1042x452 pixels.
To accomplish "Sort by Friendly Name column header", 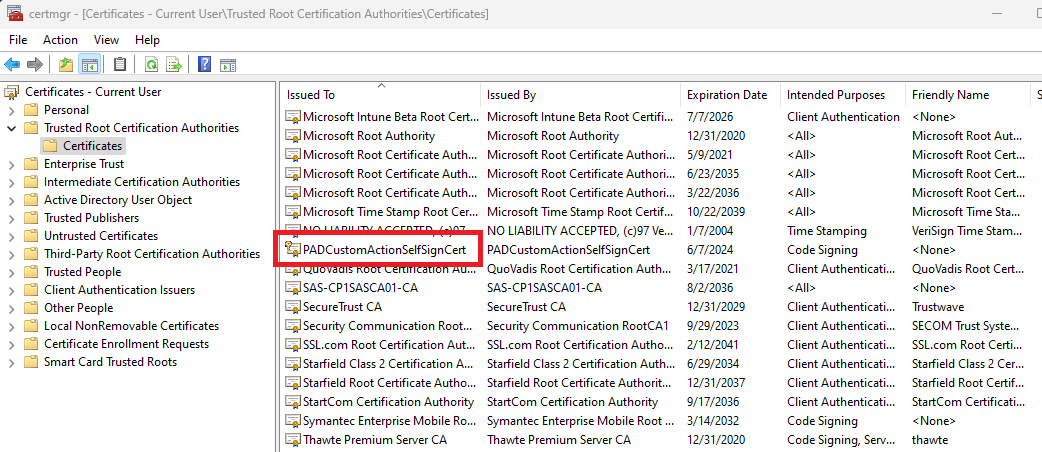I will coord(967,95).
